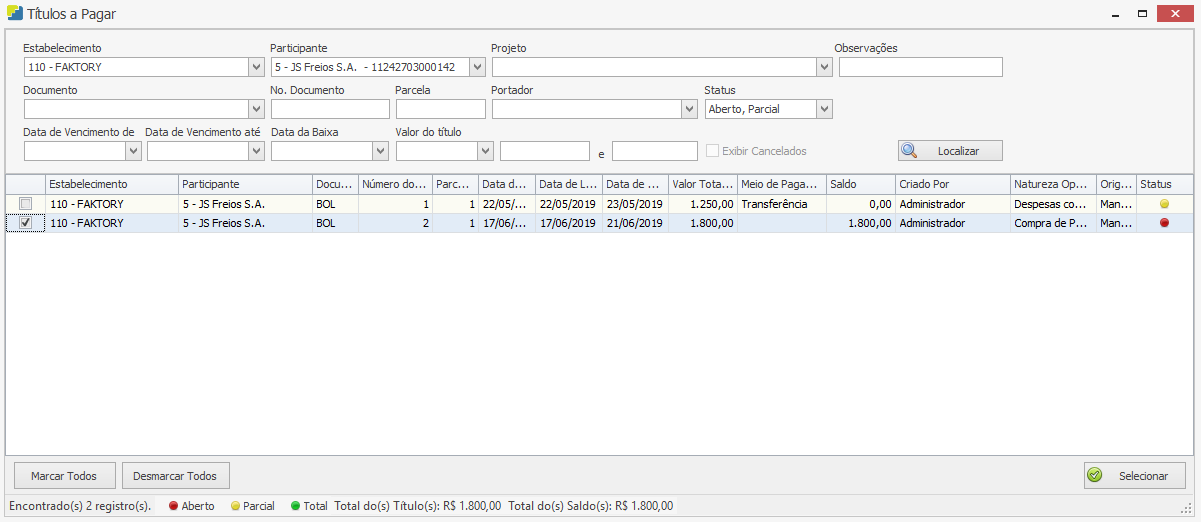Click the Criado Por column header

pos(952,185)
